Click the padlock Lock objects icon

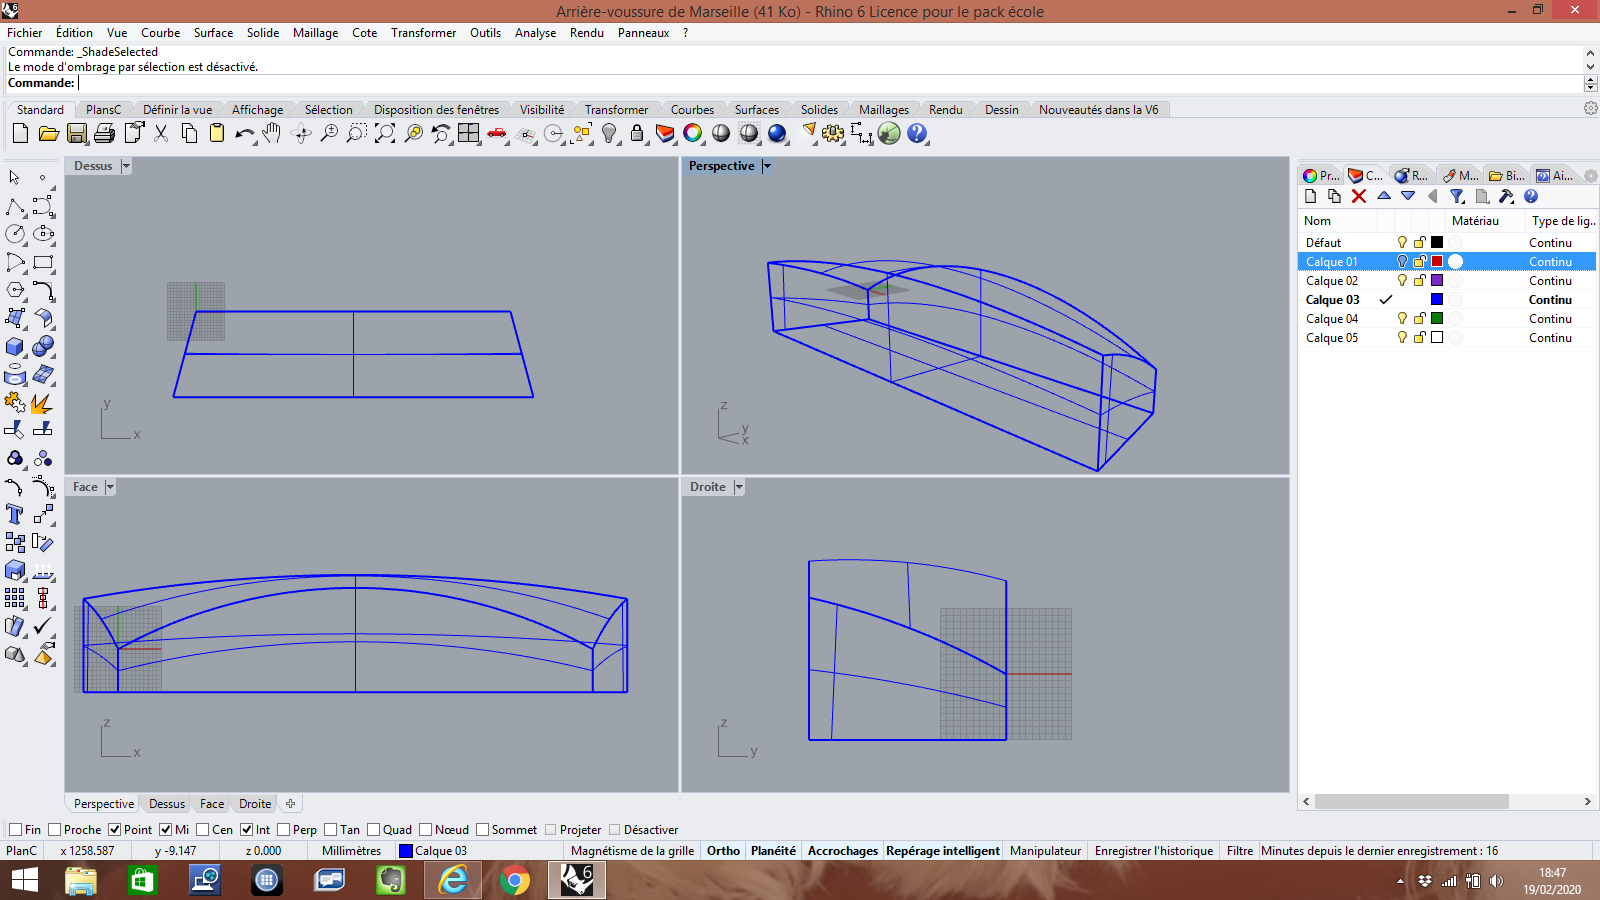pos(637,133)
